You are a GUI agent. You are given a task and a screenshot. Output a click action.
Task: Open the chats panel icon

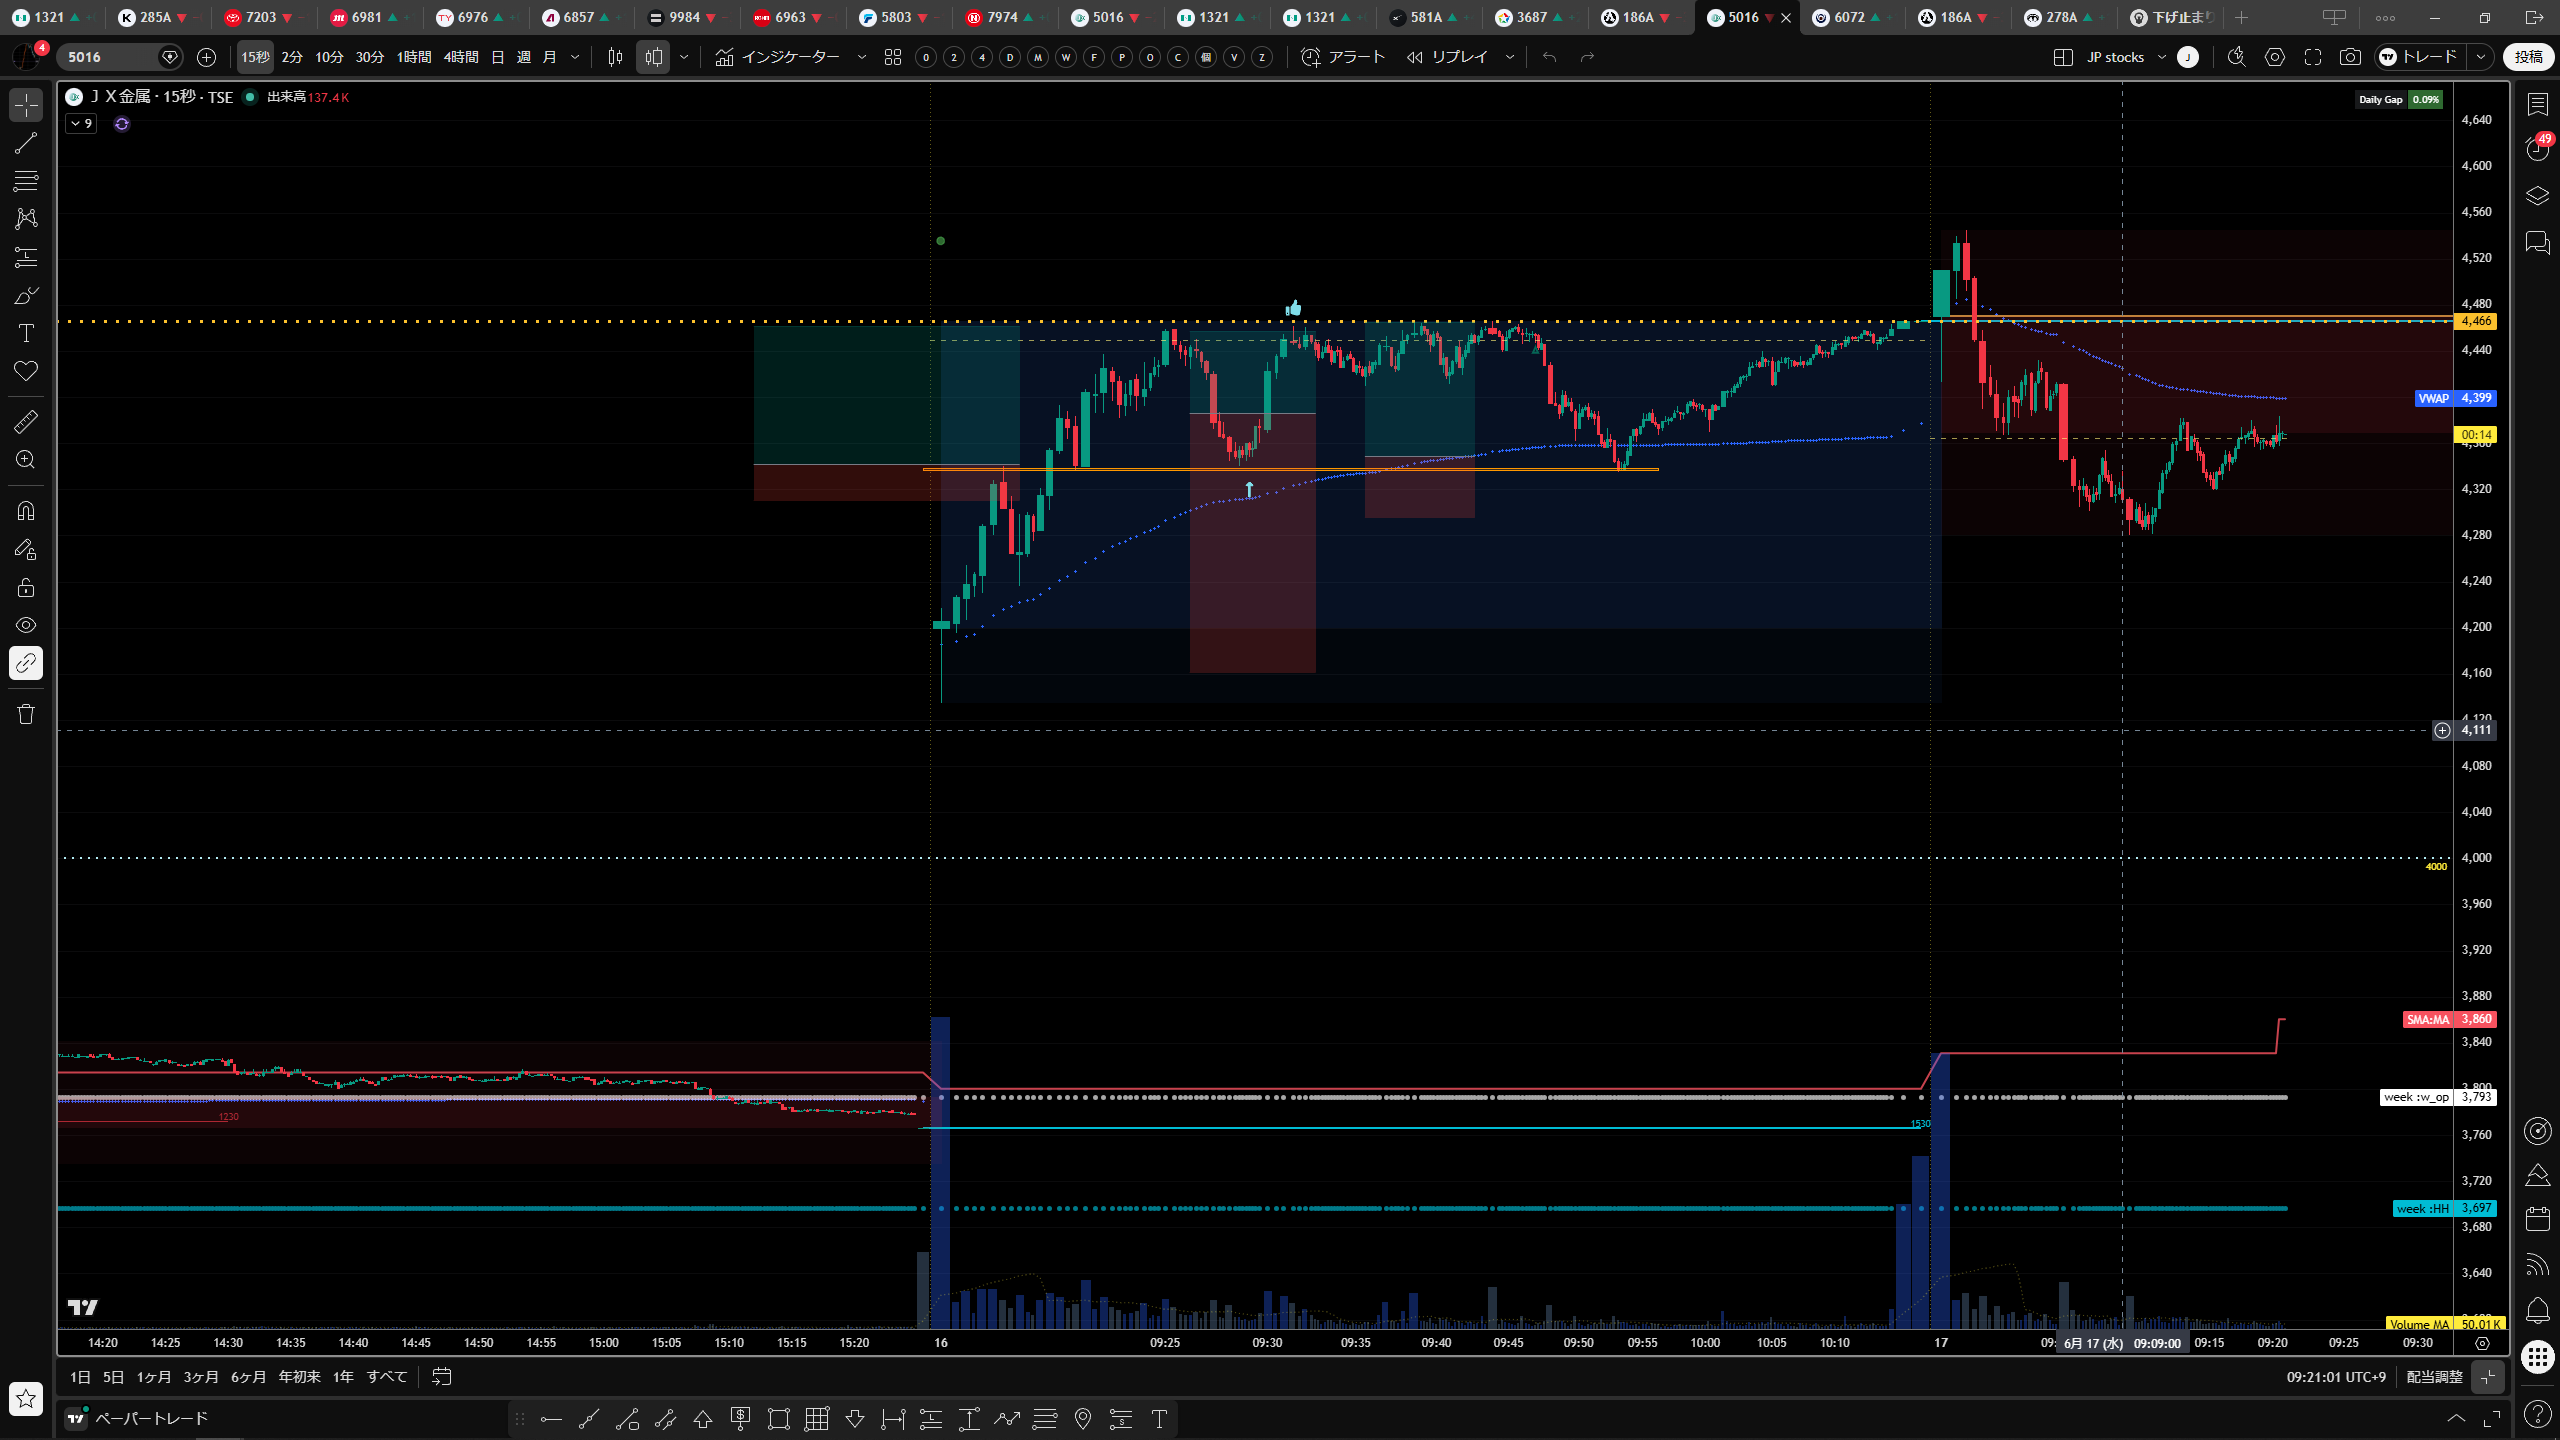(2538, 242)
